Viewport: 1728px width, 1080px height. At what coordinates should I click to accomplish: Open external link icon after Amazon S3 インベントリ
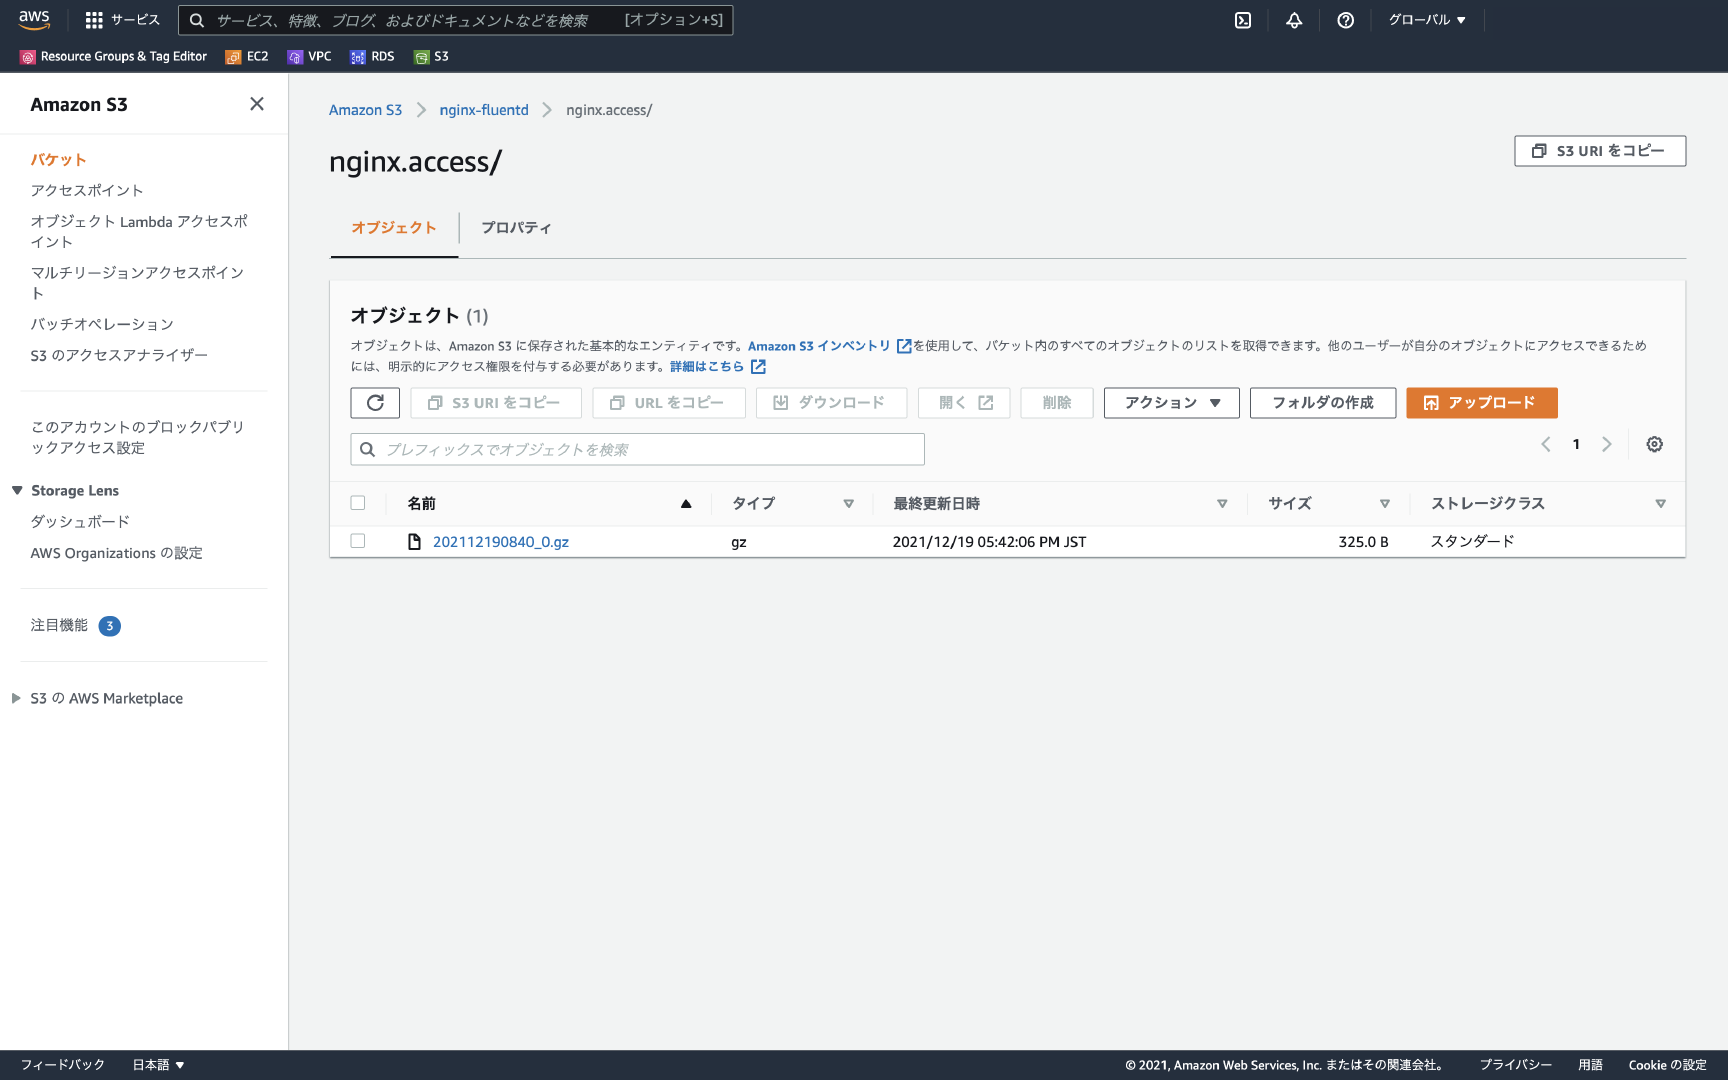(904, 346)
